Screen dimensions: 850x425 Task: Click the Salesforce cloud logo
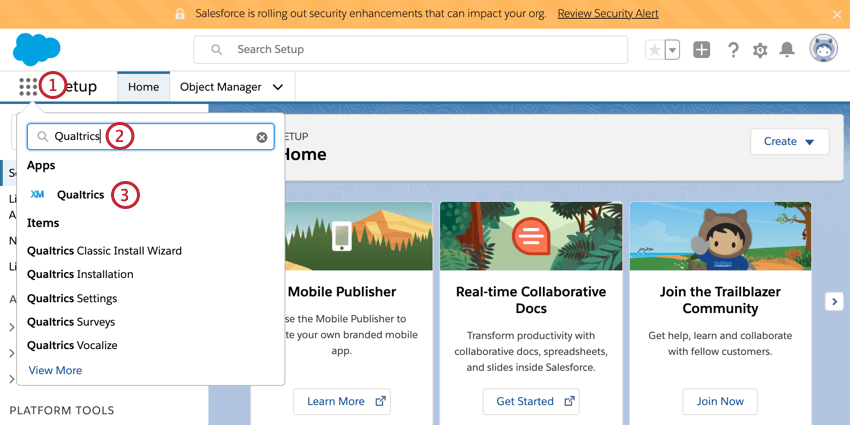37,49
